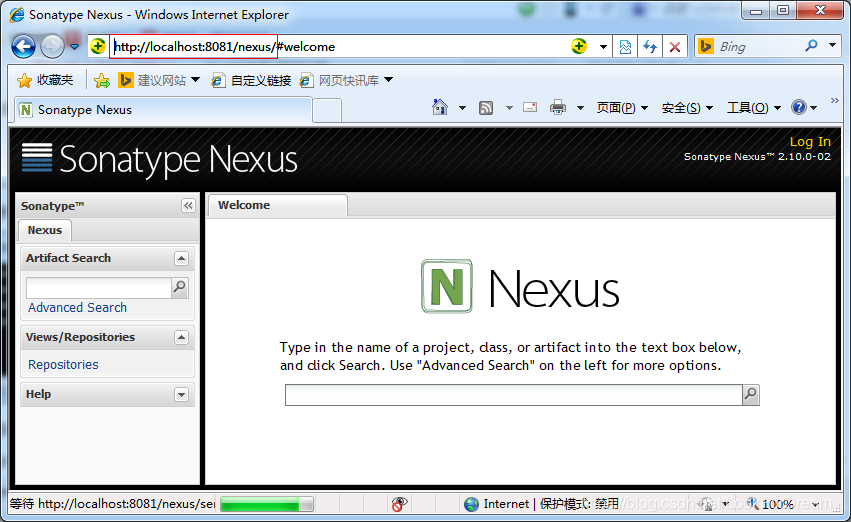
Task: Click the Bing search box
Action: coord(757,47)
